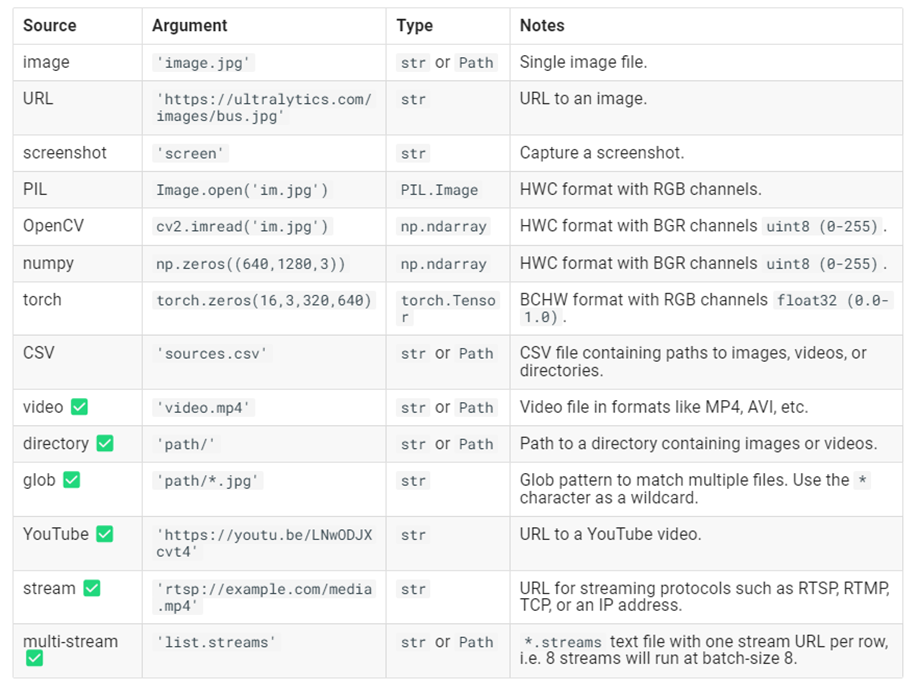This screenshot has height=691, width=919.
Task: Click the Notes column header
Action: 542,26
